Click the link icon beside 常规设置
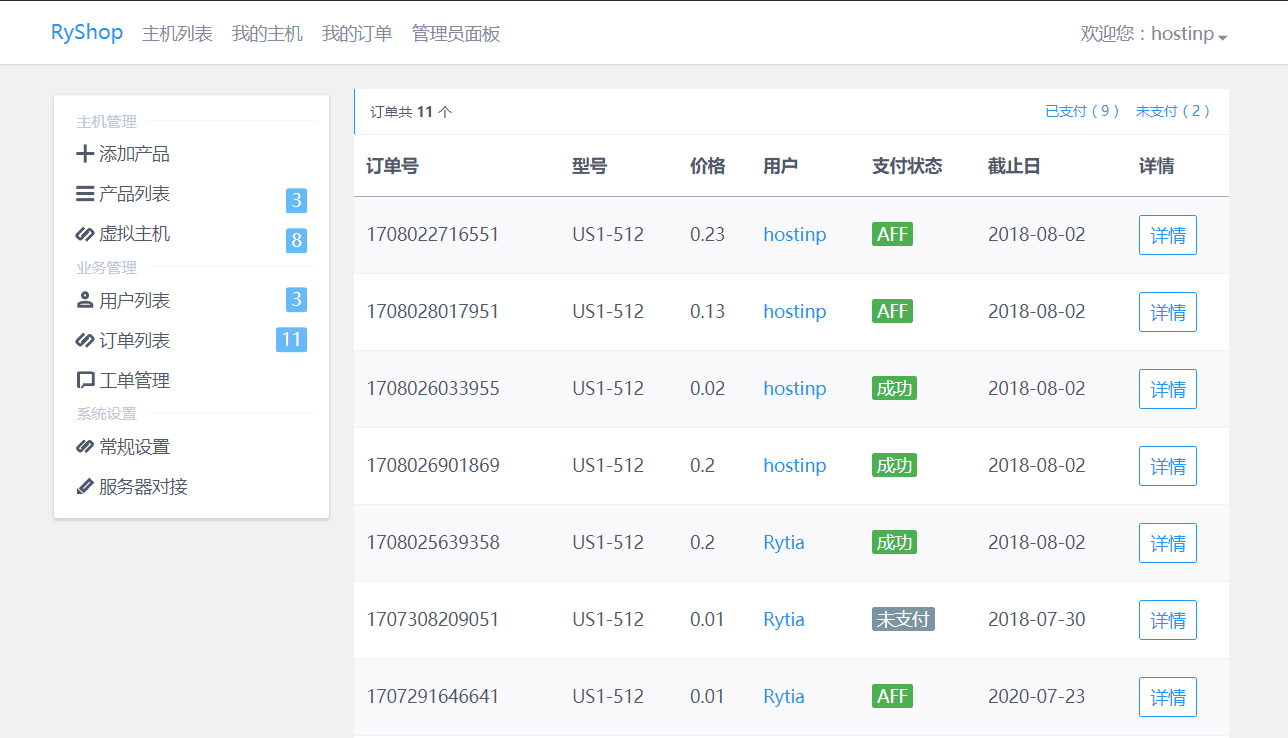The image size is (1288, 738). coord(85,447)
